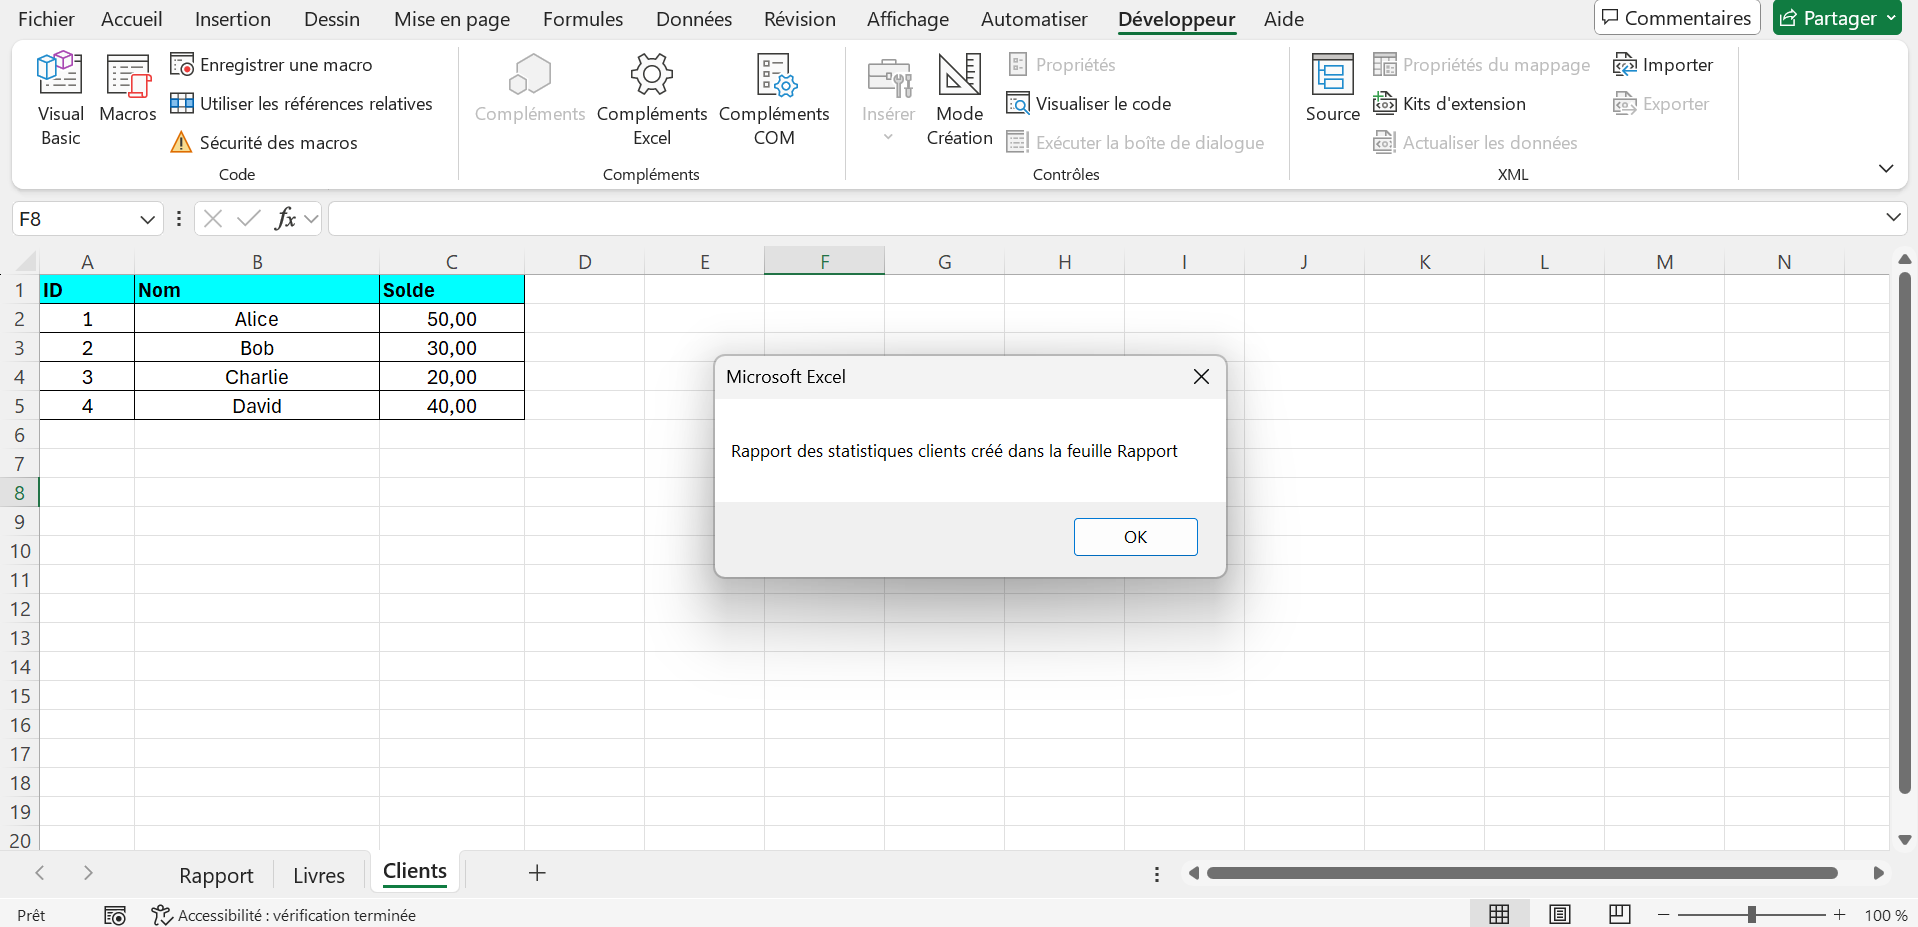Zoom in with the plus button
Screen dimensions: 1918x927
pos(1839,915)
